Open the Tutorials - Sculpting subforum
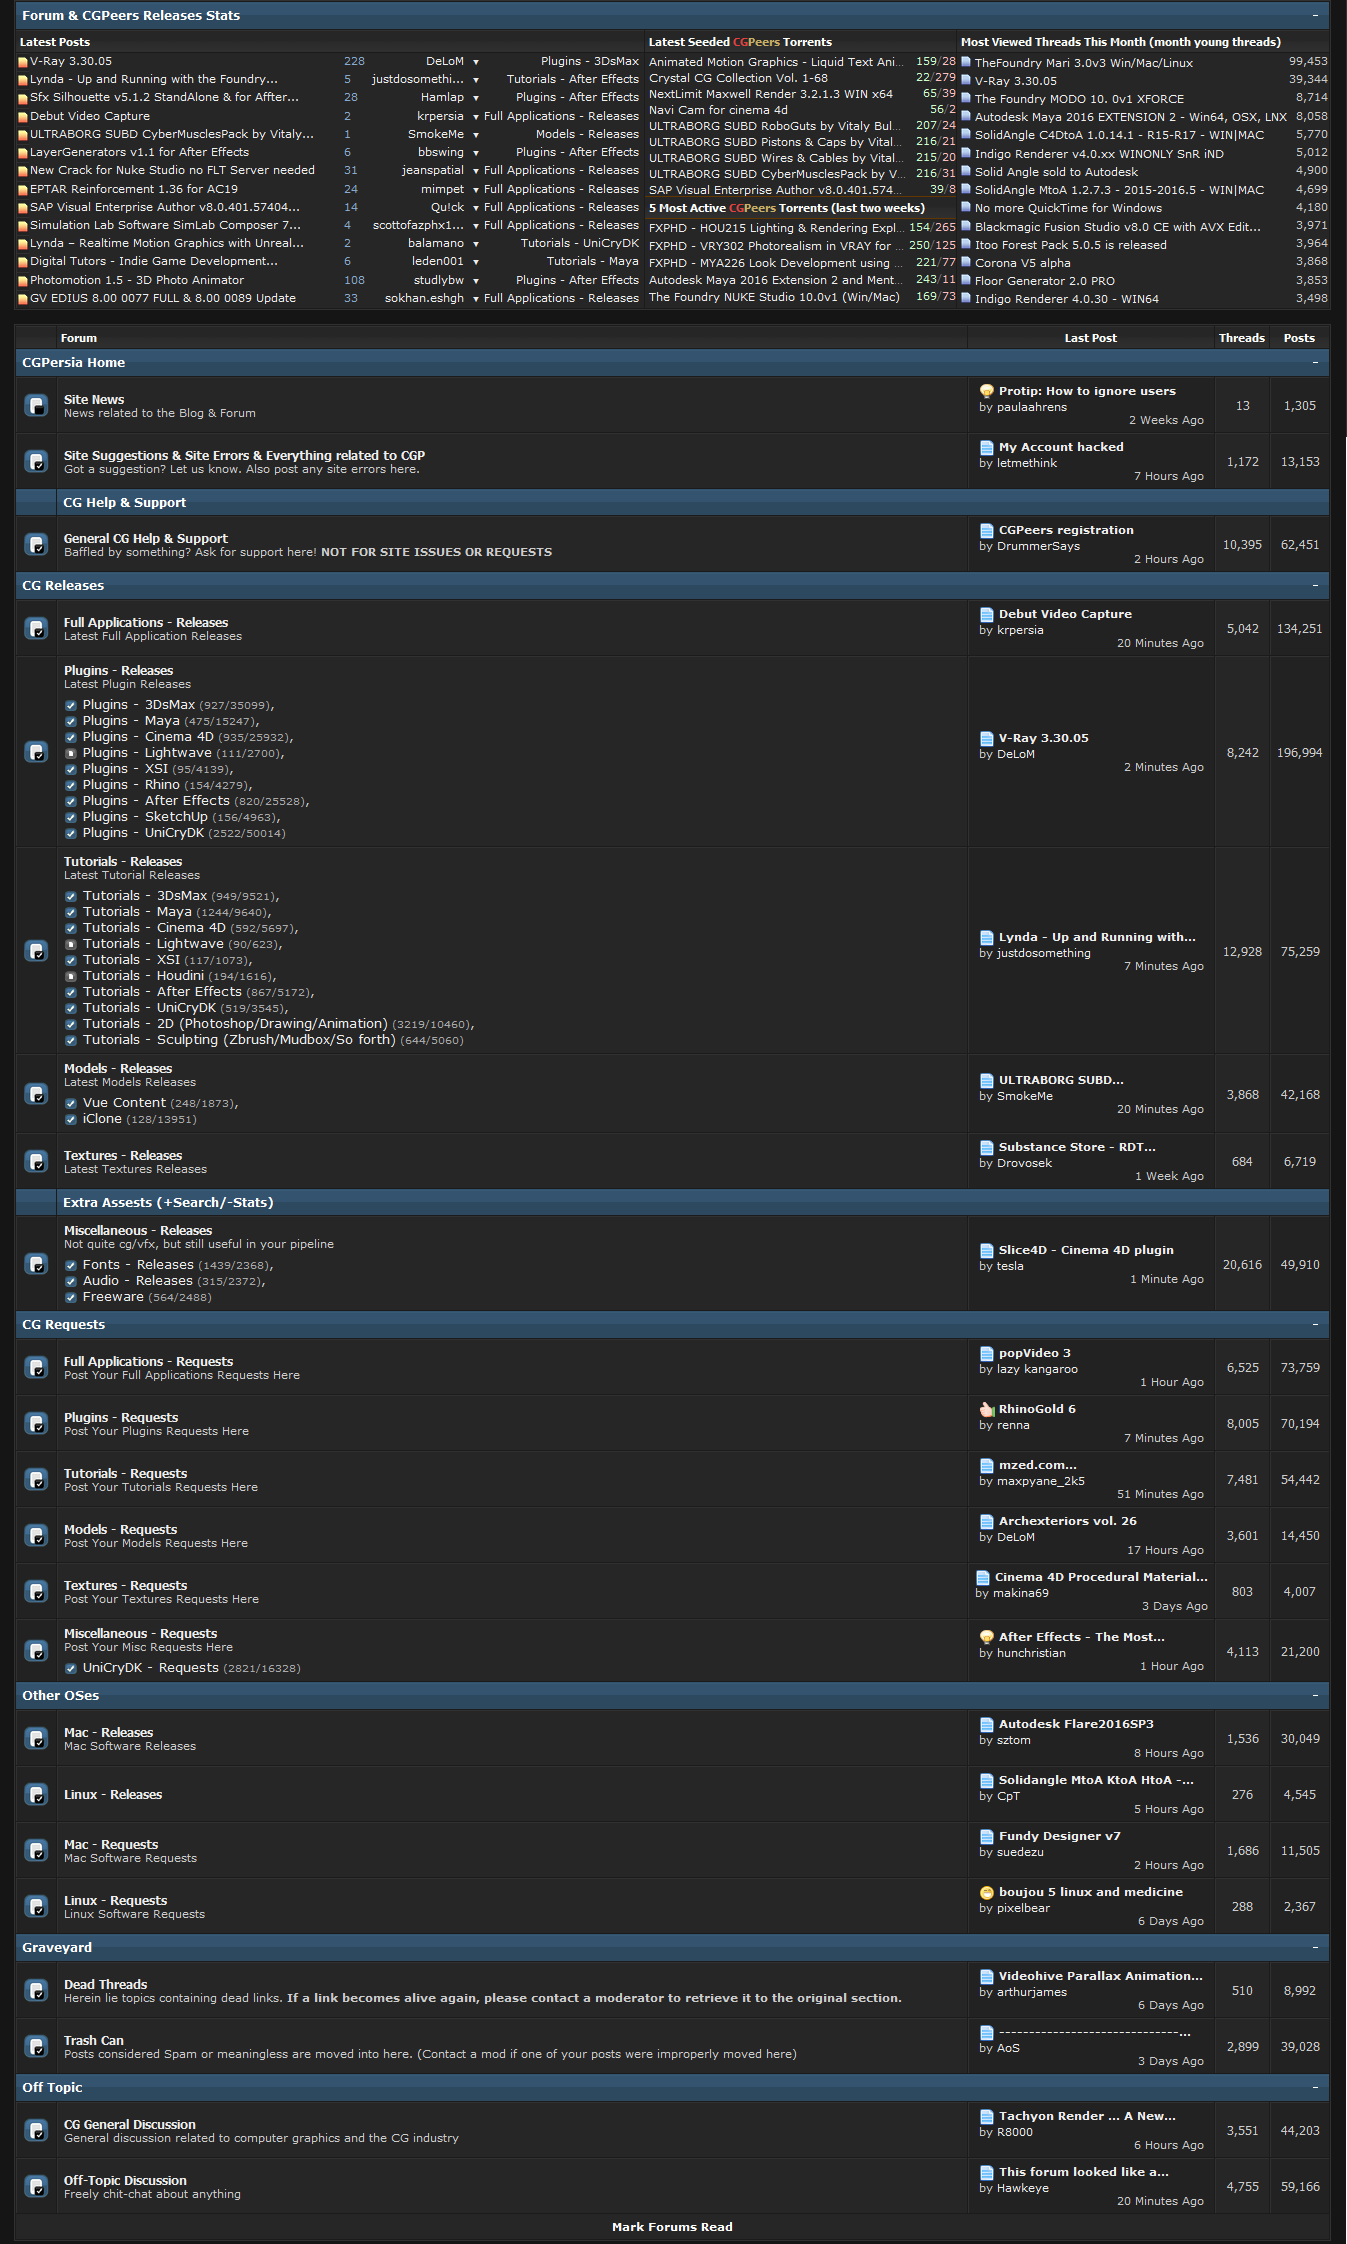Viewport: 1347px width, 2244px height. pos(239,1040)
